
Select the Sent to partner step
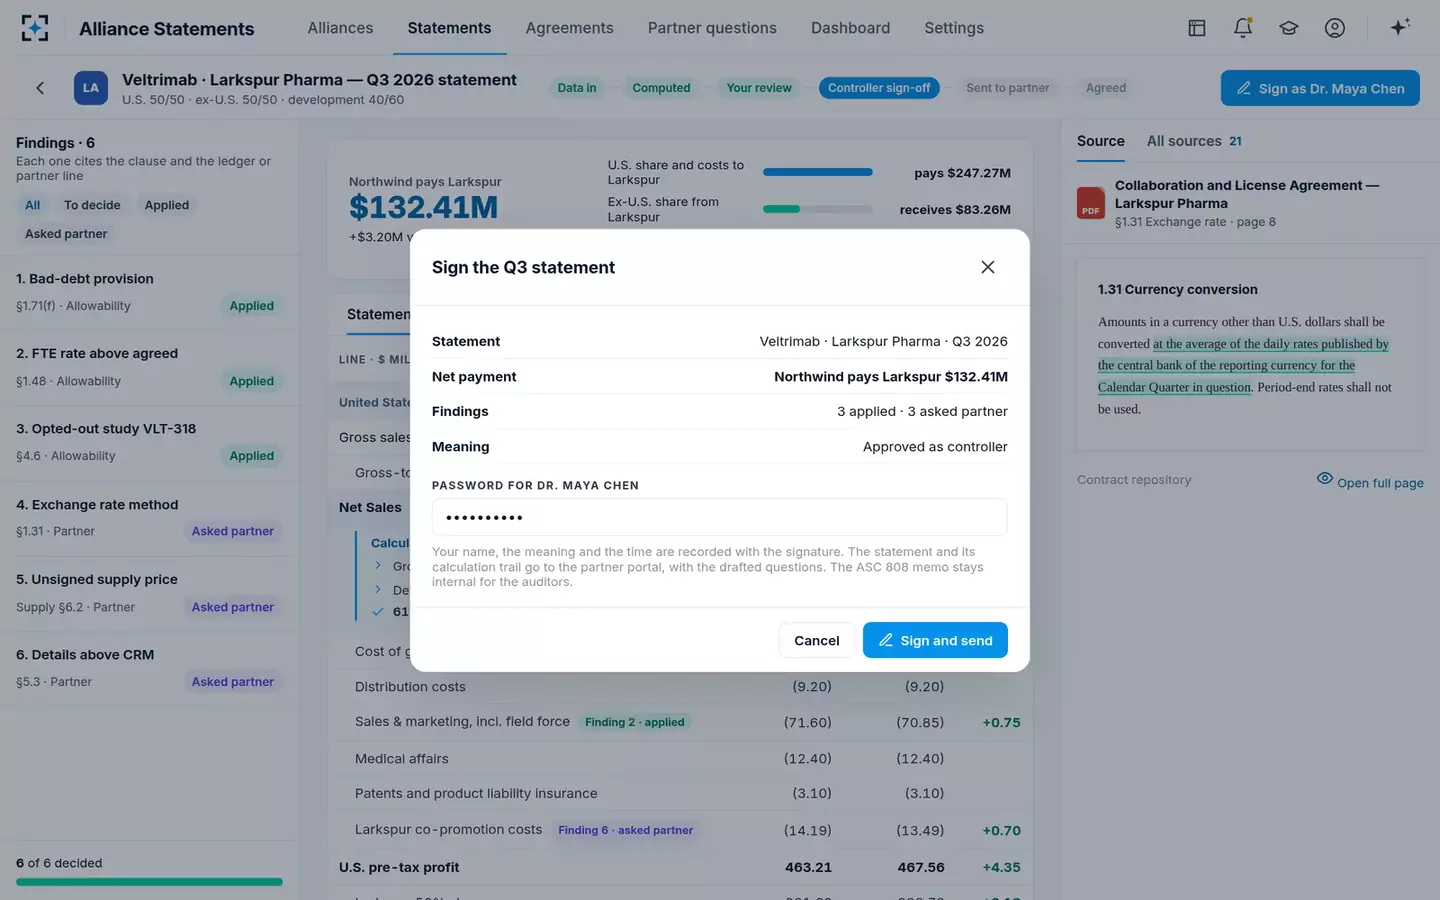(x=1008, y=88)
